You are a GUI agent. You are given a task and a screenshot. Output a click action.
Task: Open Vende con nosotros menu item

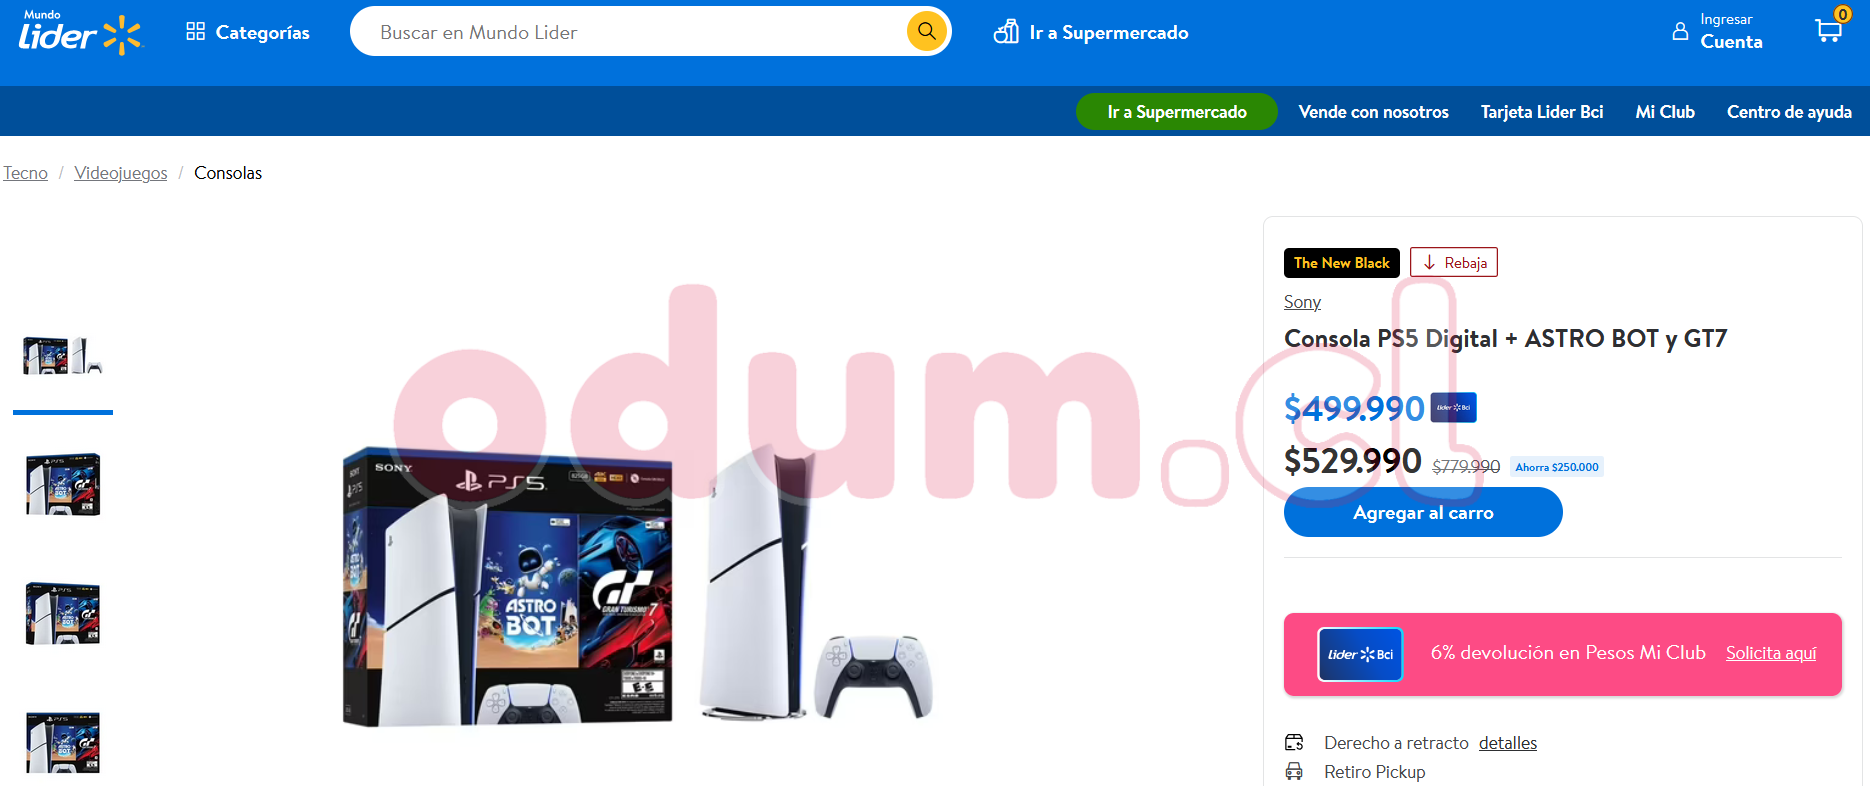[1373, 112]
